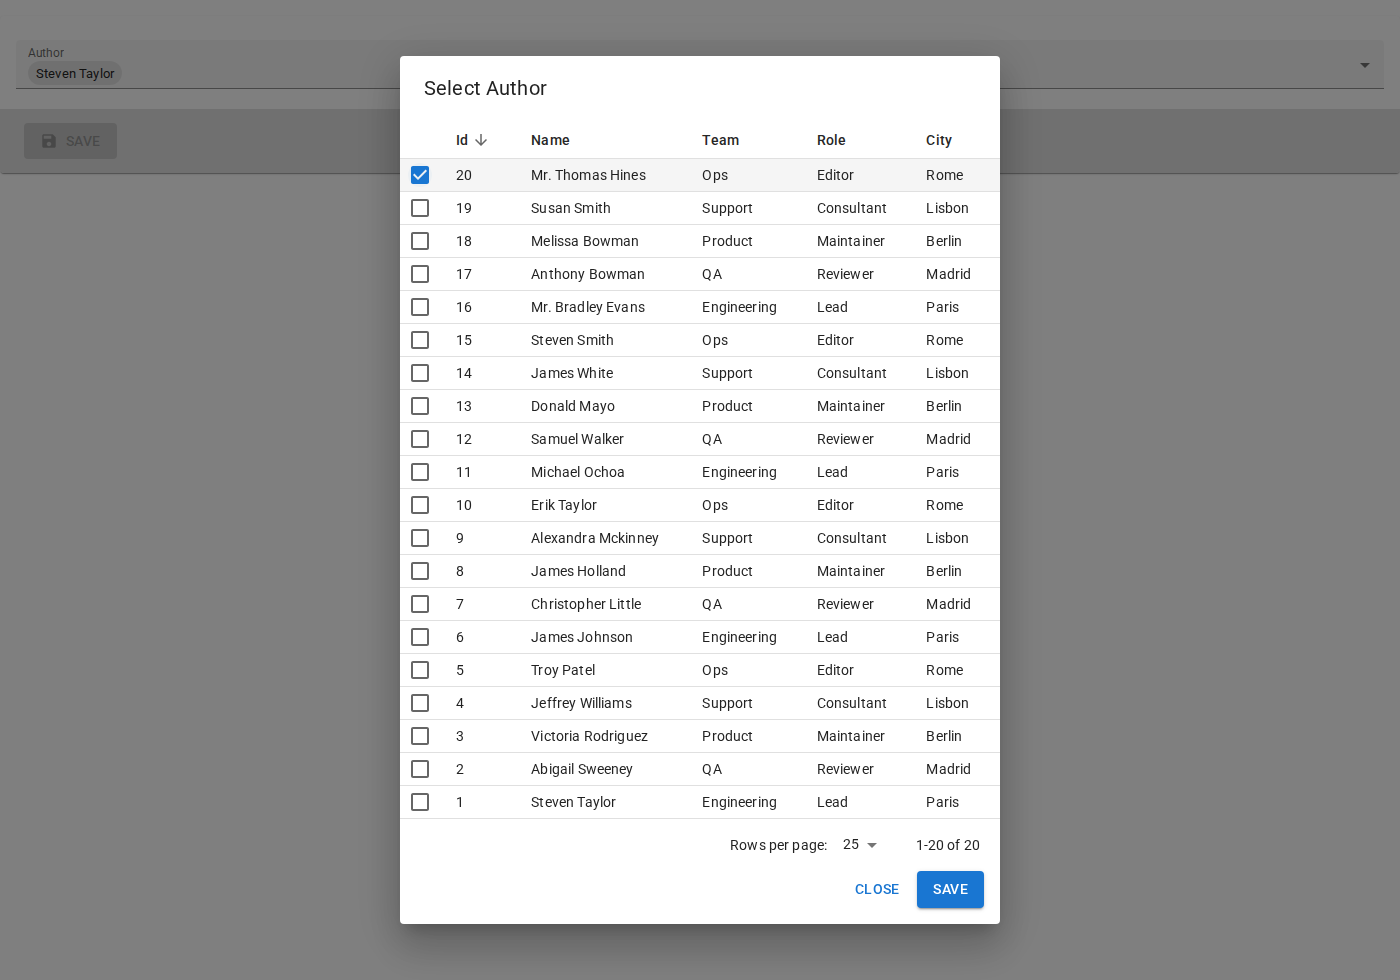Click the sort arrow next to Id header
The width and height of the screenshot is (1400, 980).
tap(482, 140)
